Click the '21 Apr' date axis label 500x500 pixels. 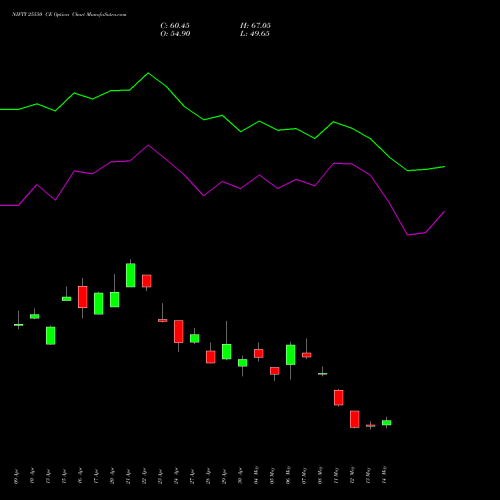click(128, 477)
